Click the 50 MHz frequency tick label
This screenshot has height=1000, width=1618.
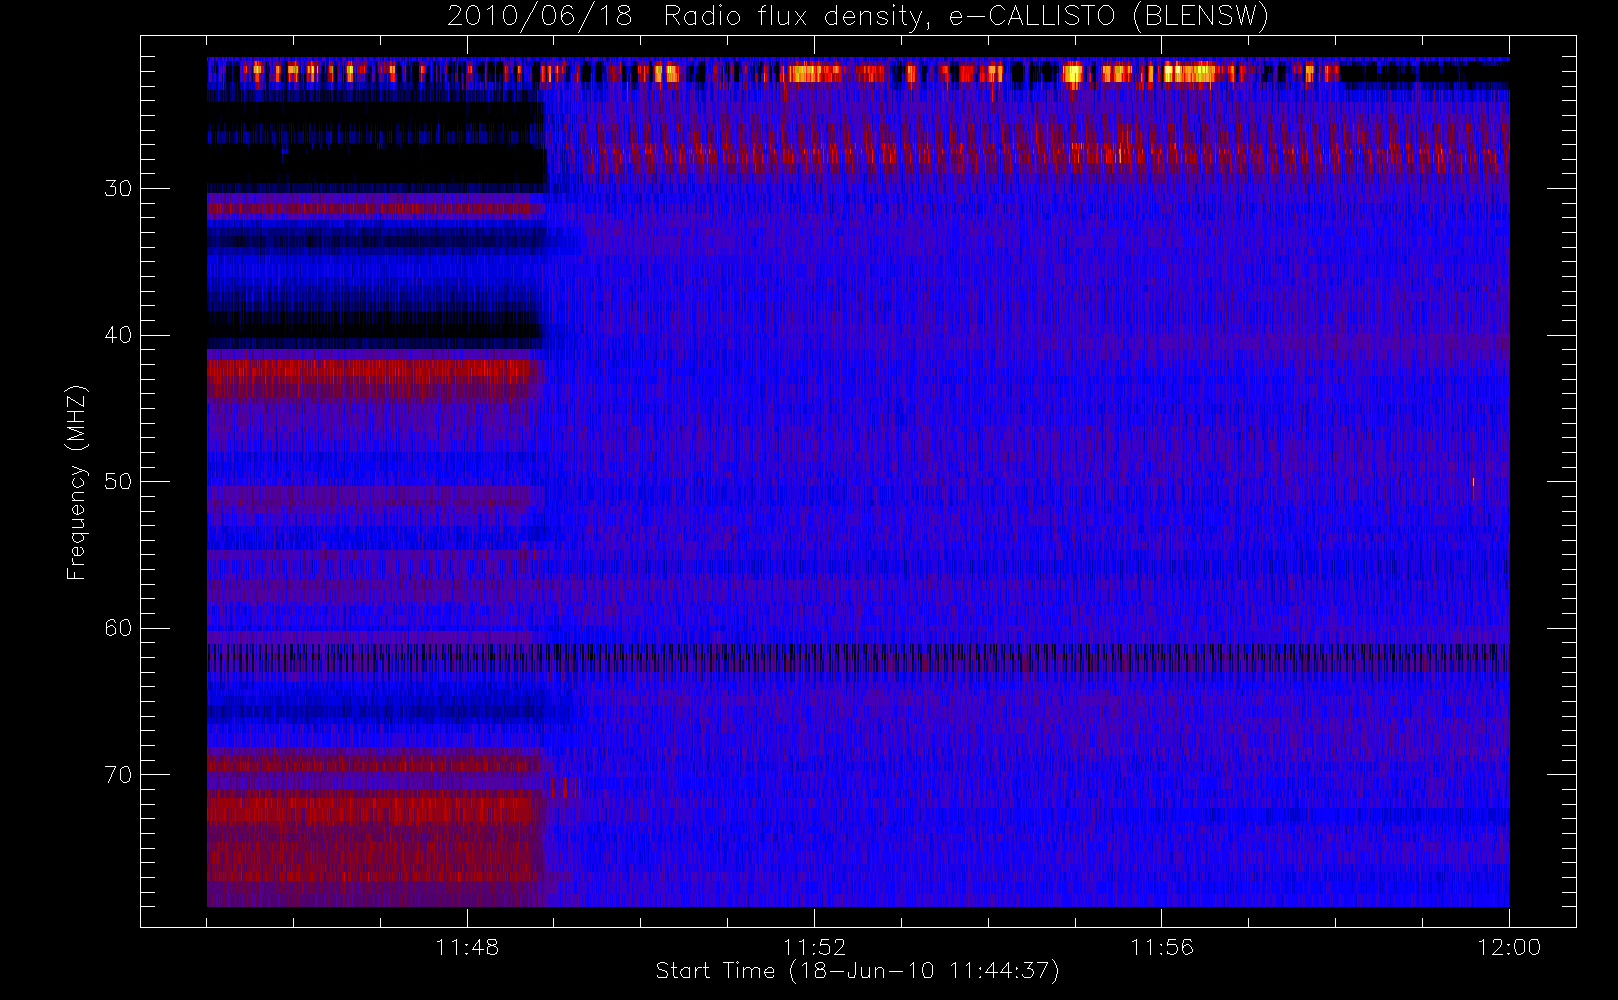point(118,481)
